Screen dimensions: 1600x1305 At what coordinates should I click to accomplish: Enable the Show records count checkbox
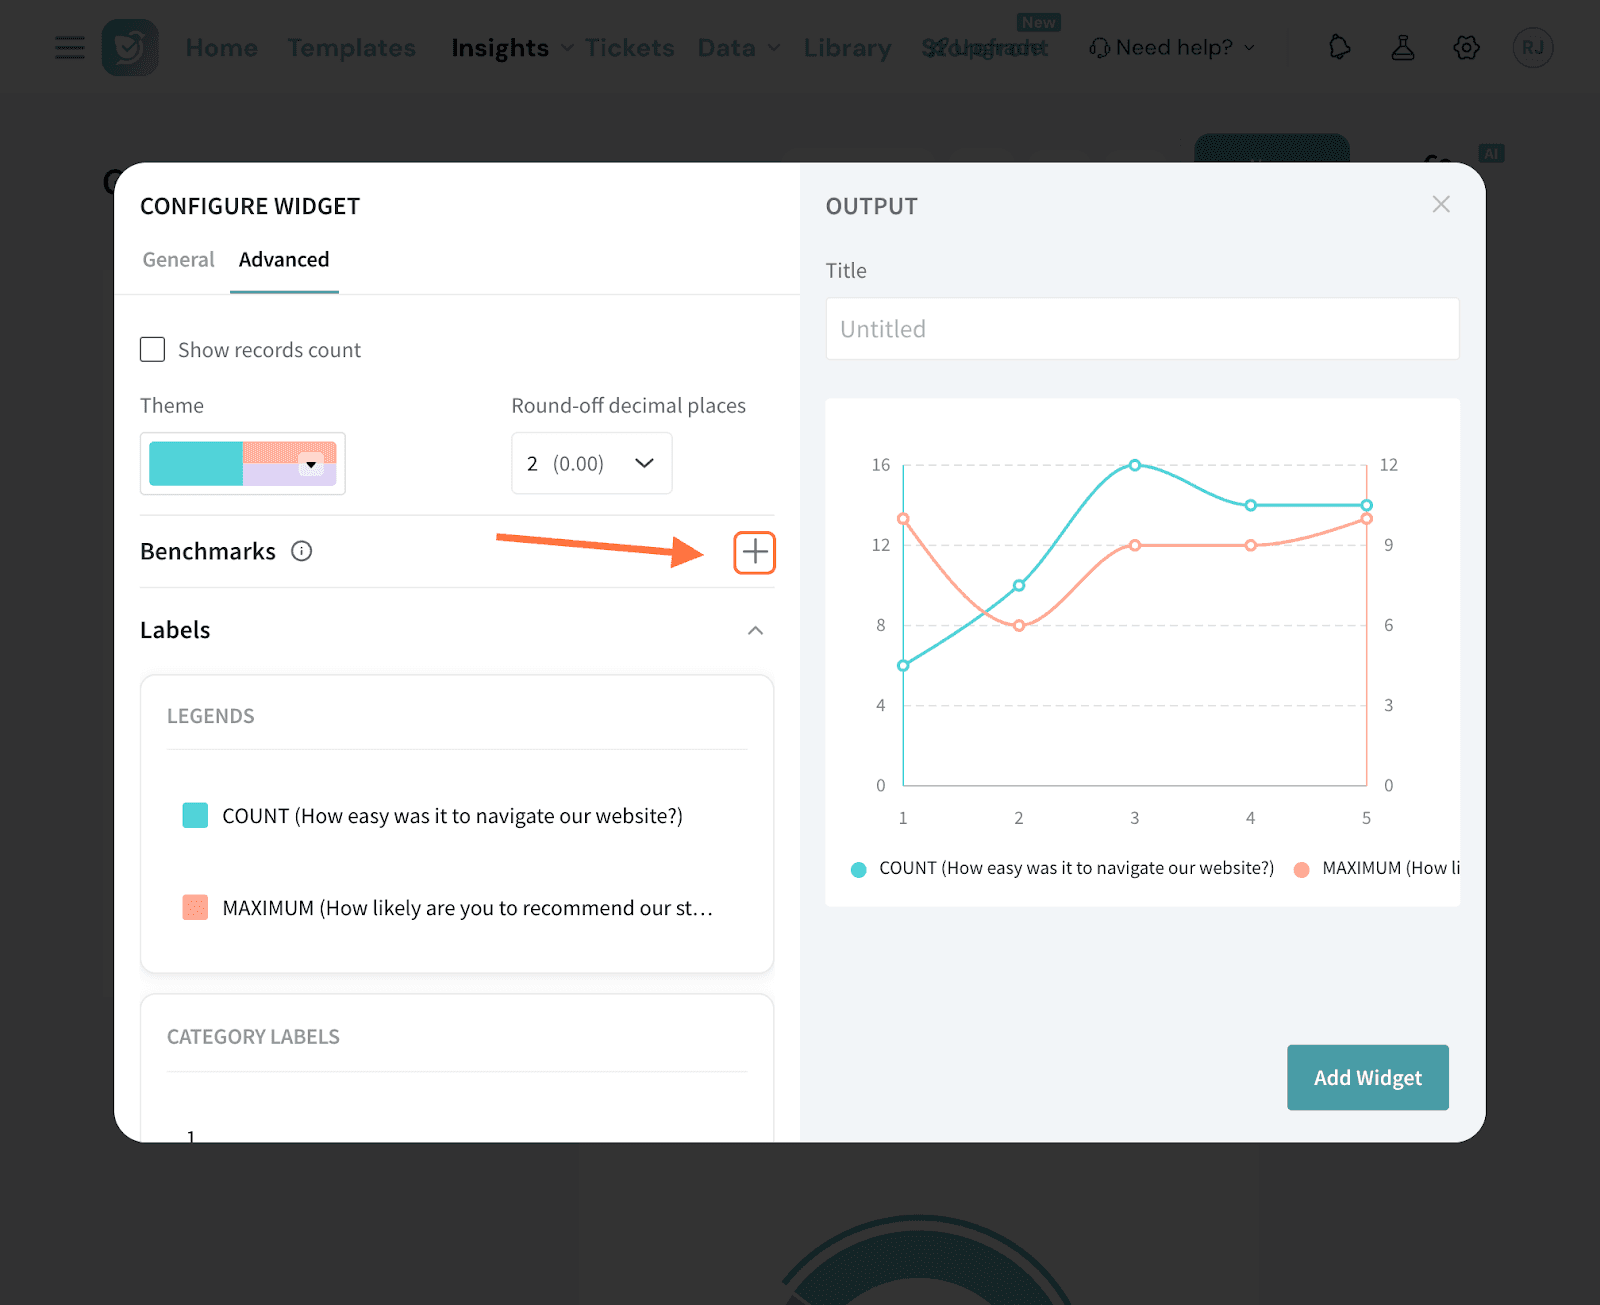(153, 349)
